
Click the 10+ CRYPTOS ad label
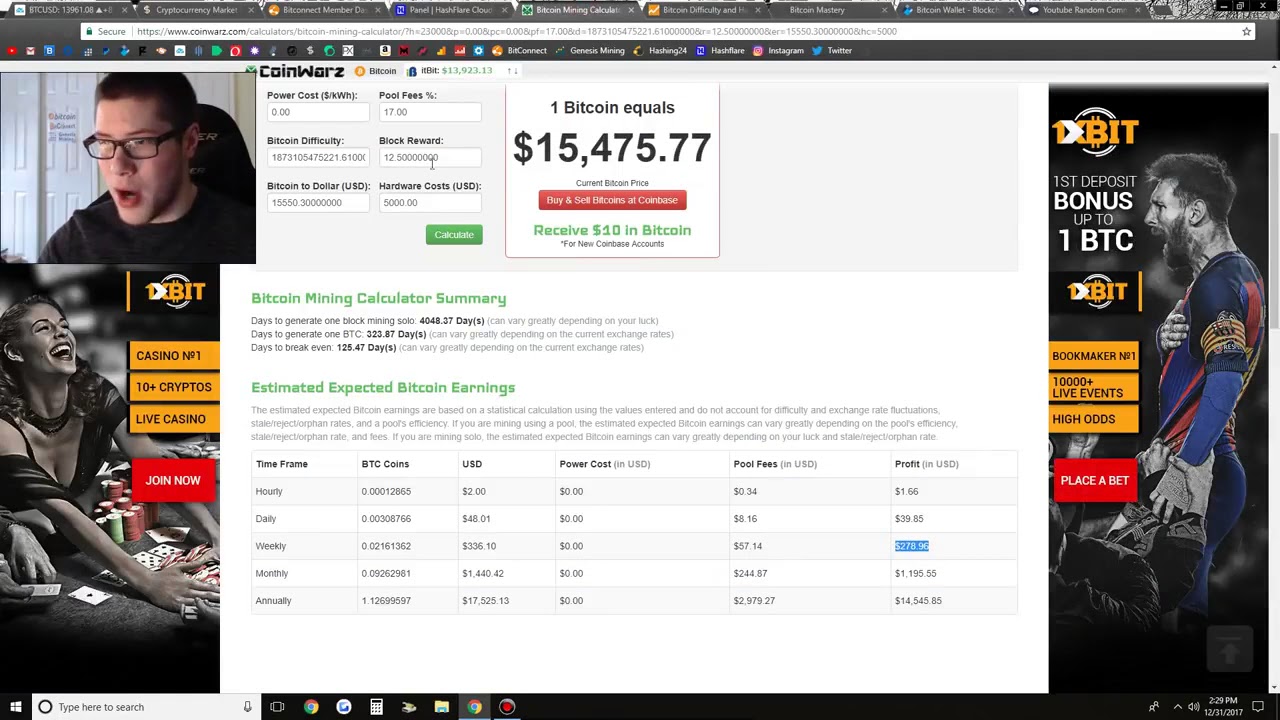coord(174,387)
